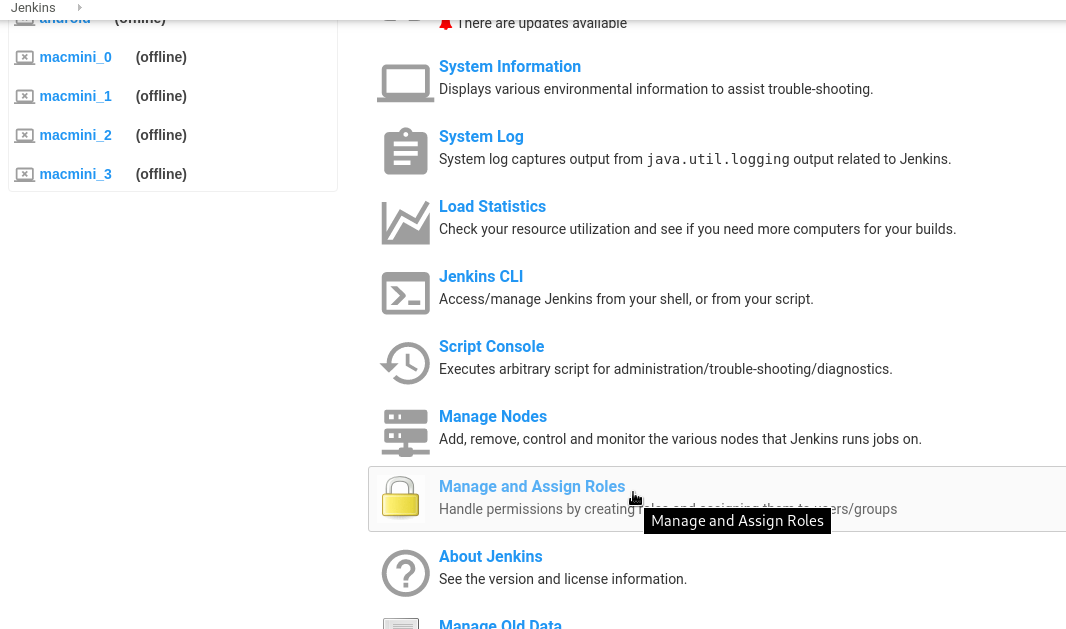Click the offline computer icon for macmini_1
The width and height of the screenshot is (1066, 629).
pos(24,96)
